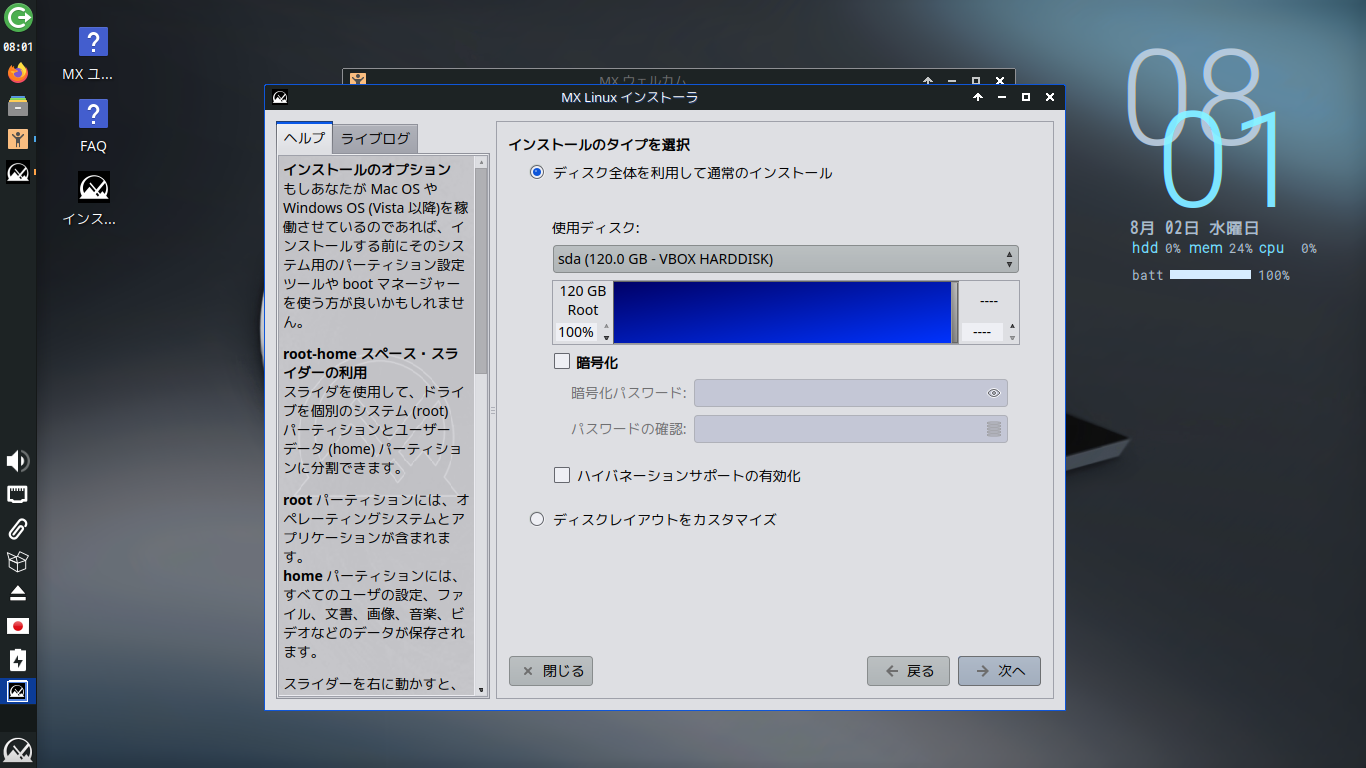Click the highlighted workspace pager icon
The width and height of the screenshot is (1366, 768).
pyautogui.click(x=18, y=691)
